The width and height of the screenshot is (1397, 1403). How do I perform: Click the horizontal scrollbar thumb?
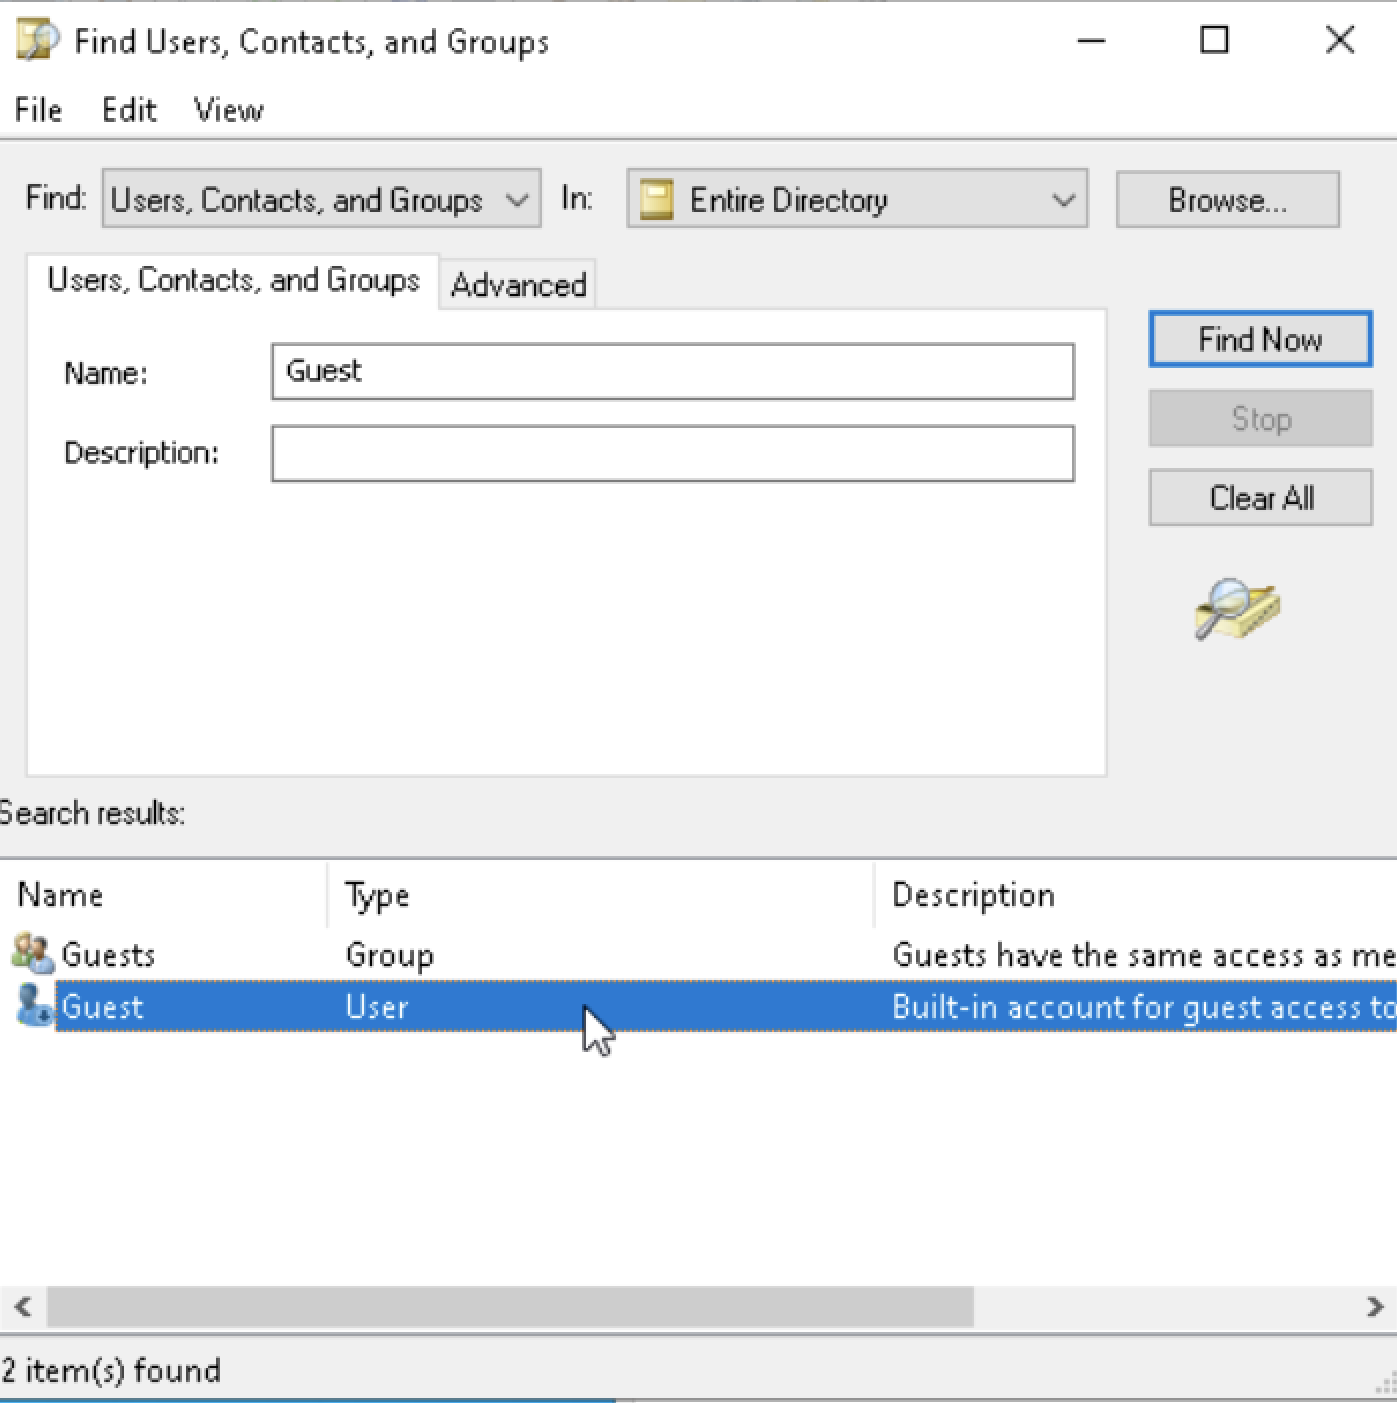click(x=510, y=1306)
